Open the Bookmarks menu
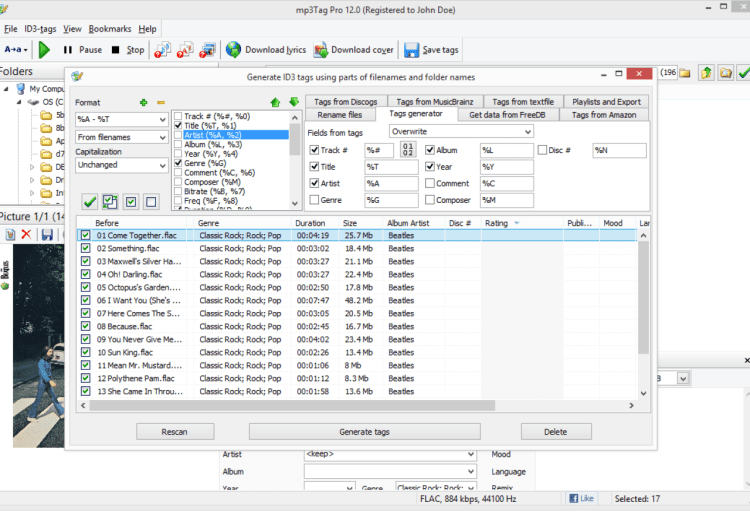The width and height of the screenshot is (750, 512). tap(109, 29)
